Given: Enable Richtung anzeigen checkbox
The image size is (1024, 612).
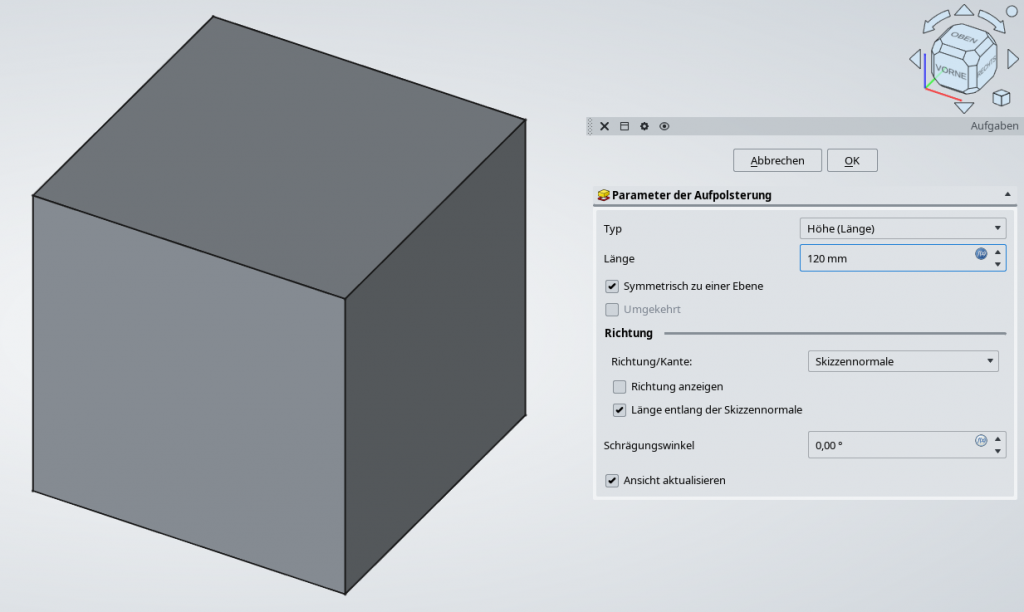Looking at the screenshot, I should click(620, 386).
